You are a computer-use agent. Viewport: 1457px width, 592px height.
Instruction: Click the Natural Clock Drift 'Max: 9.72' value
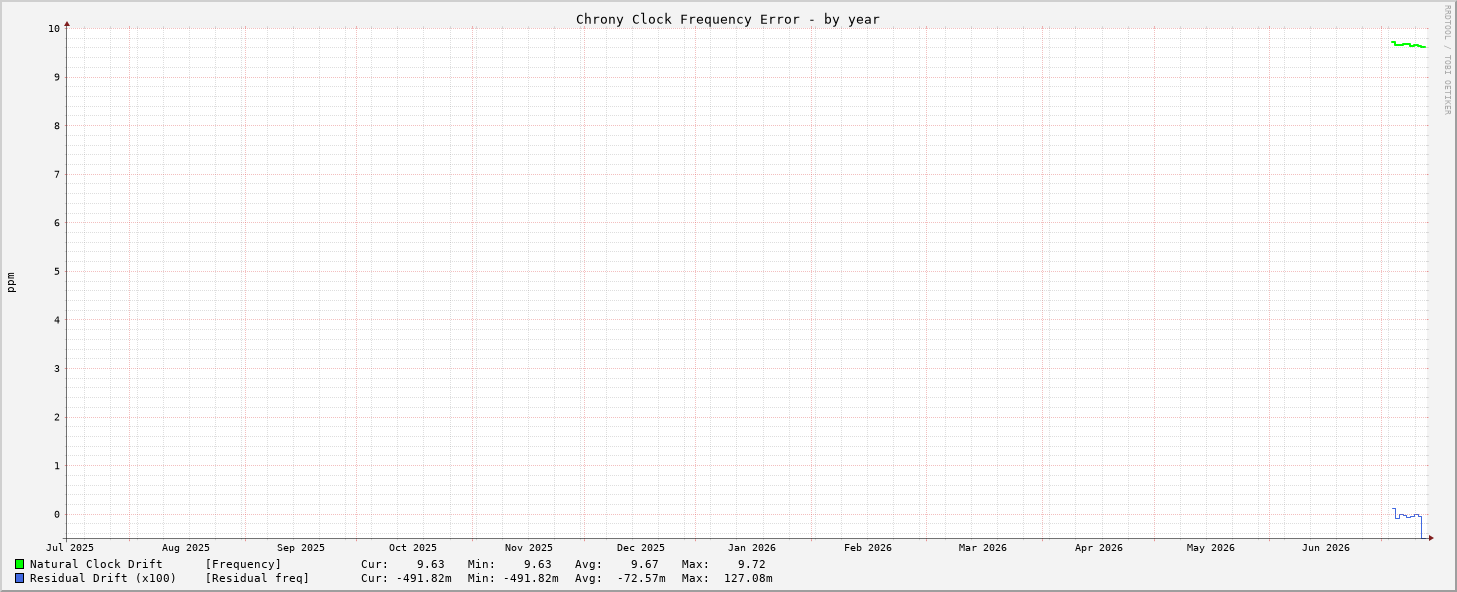tap(724, 564)
